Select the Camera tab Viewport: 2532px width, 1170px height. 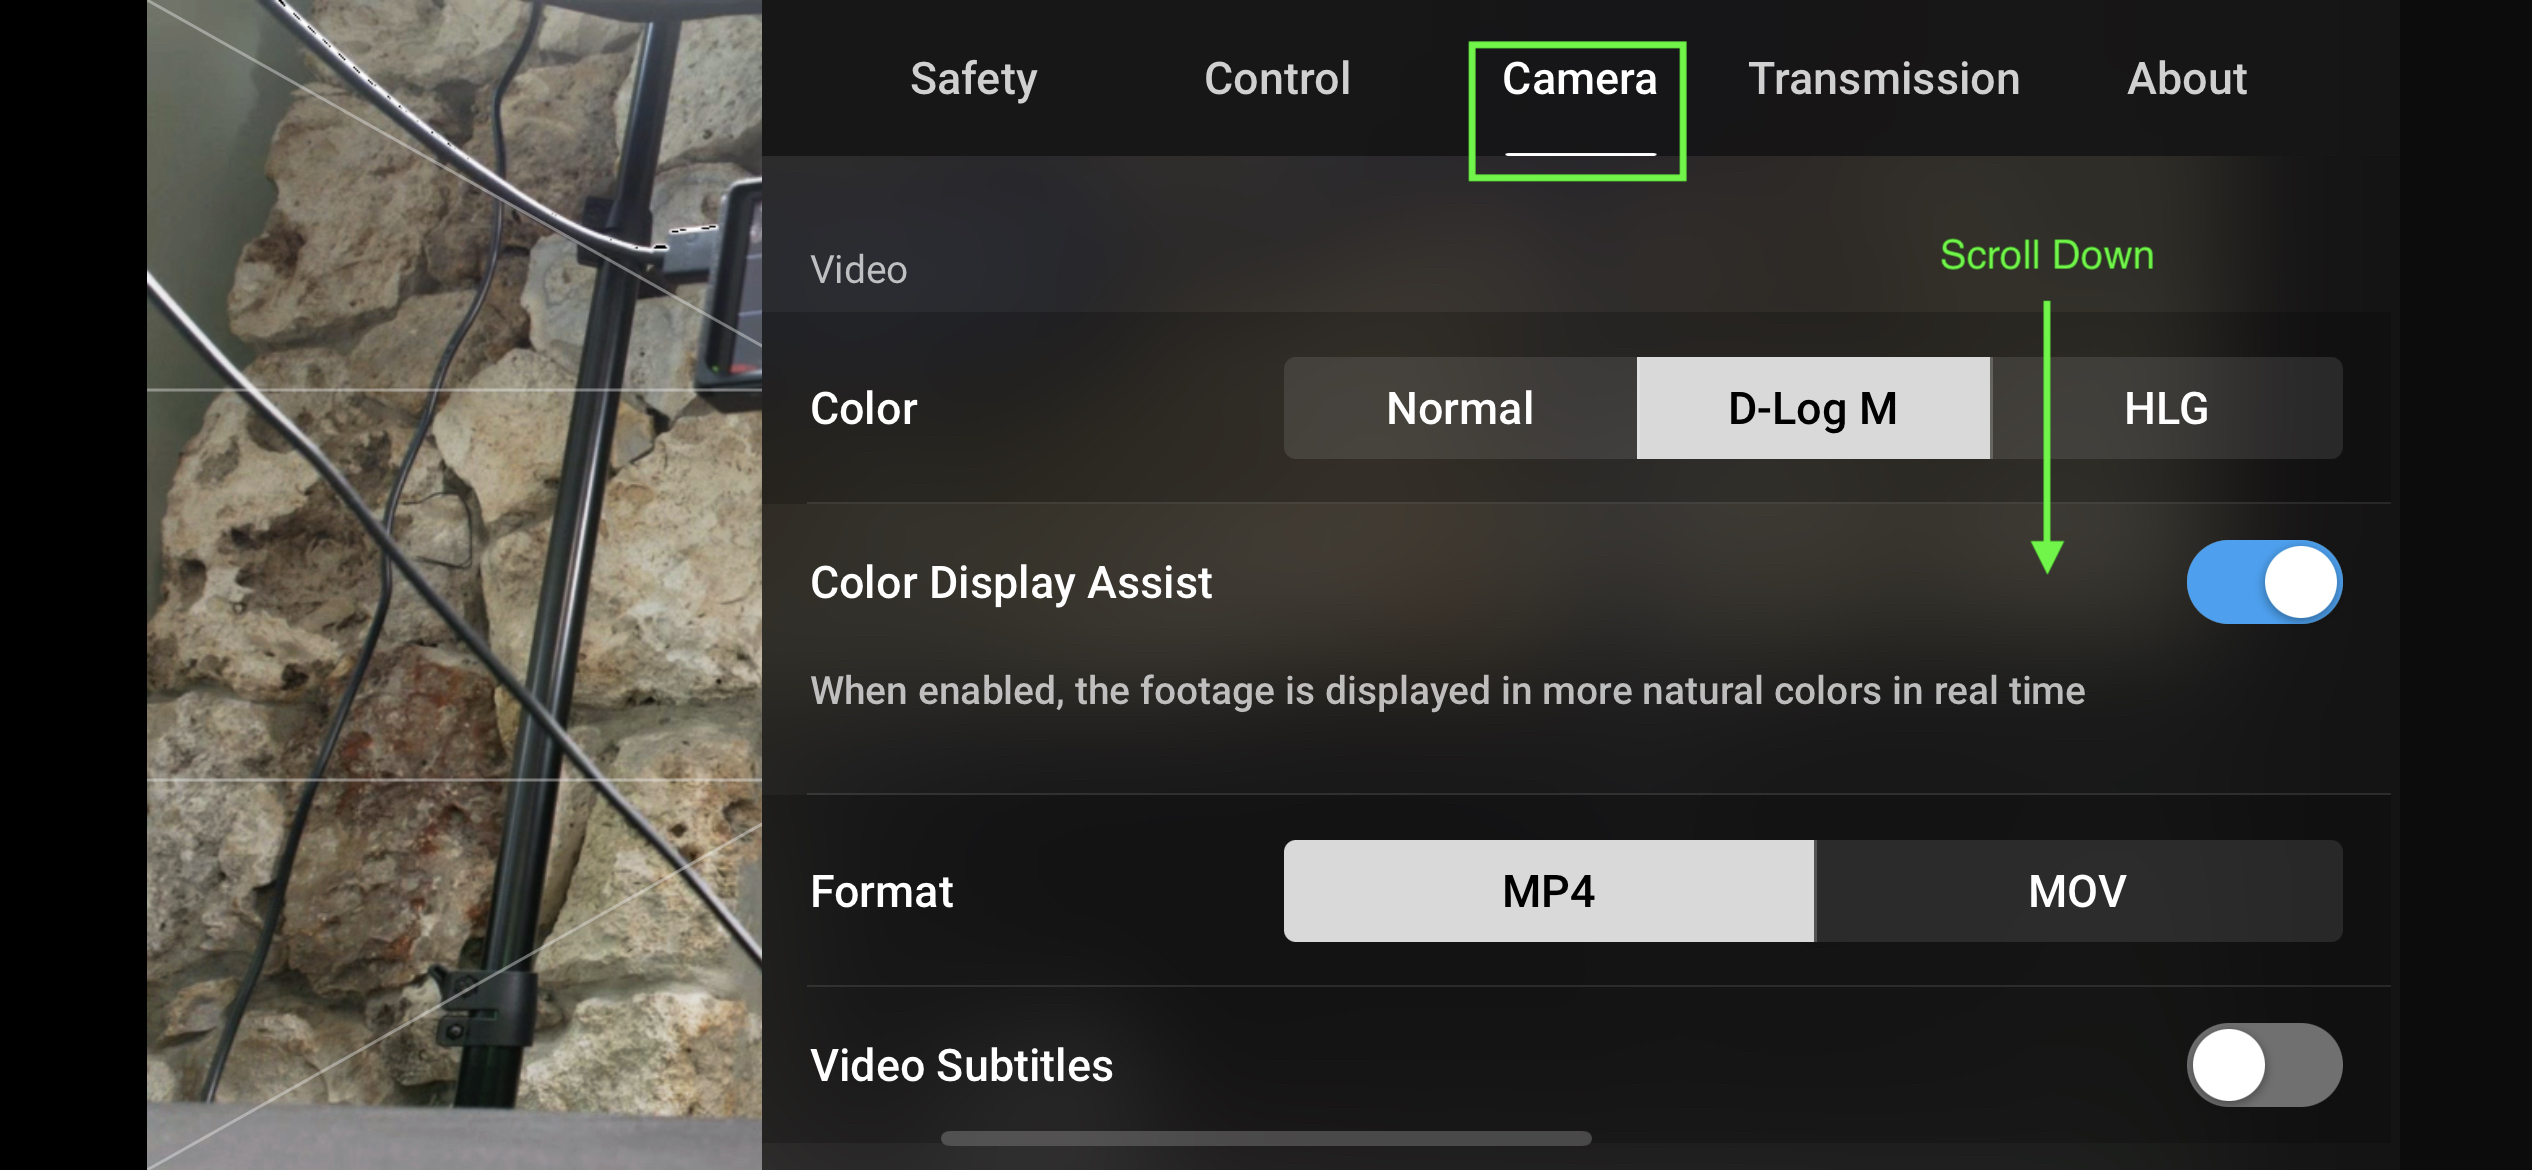(1579, 79)
